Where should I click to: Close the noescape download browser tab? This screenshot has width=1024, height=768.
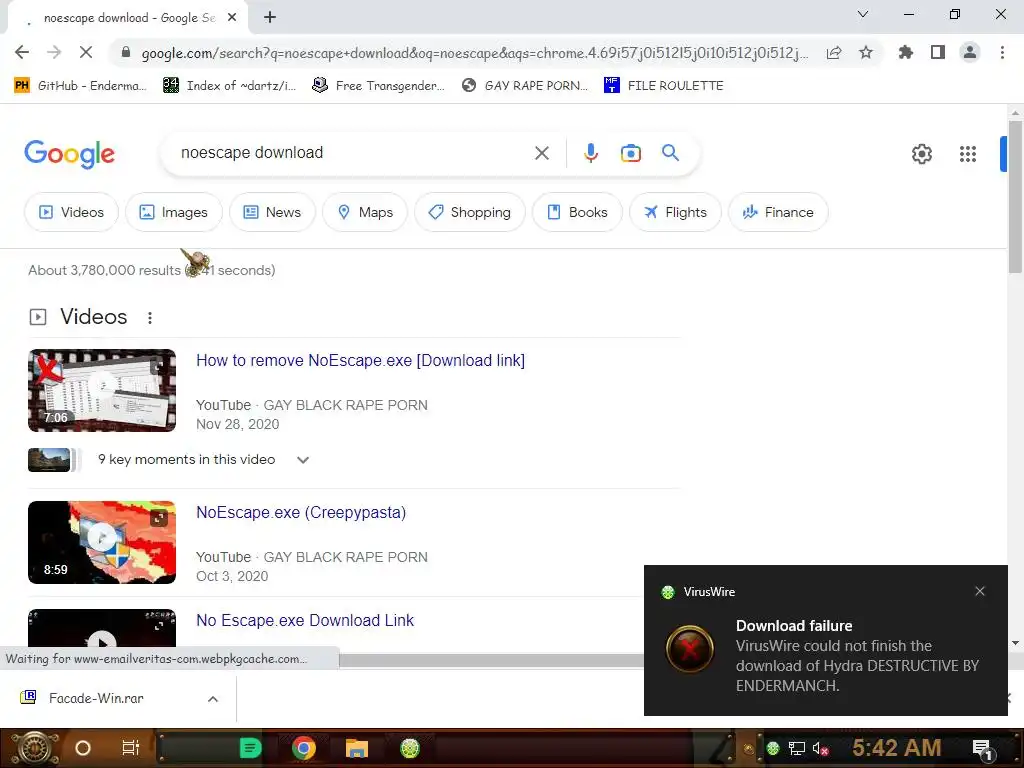(232, 18)
